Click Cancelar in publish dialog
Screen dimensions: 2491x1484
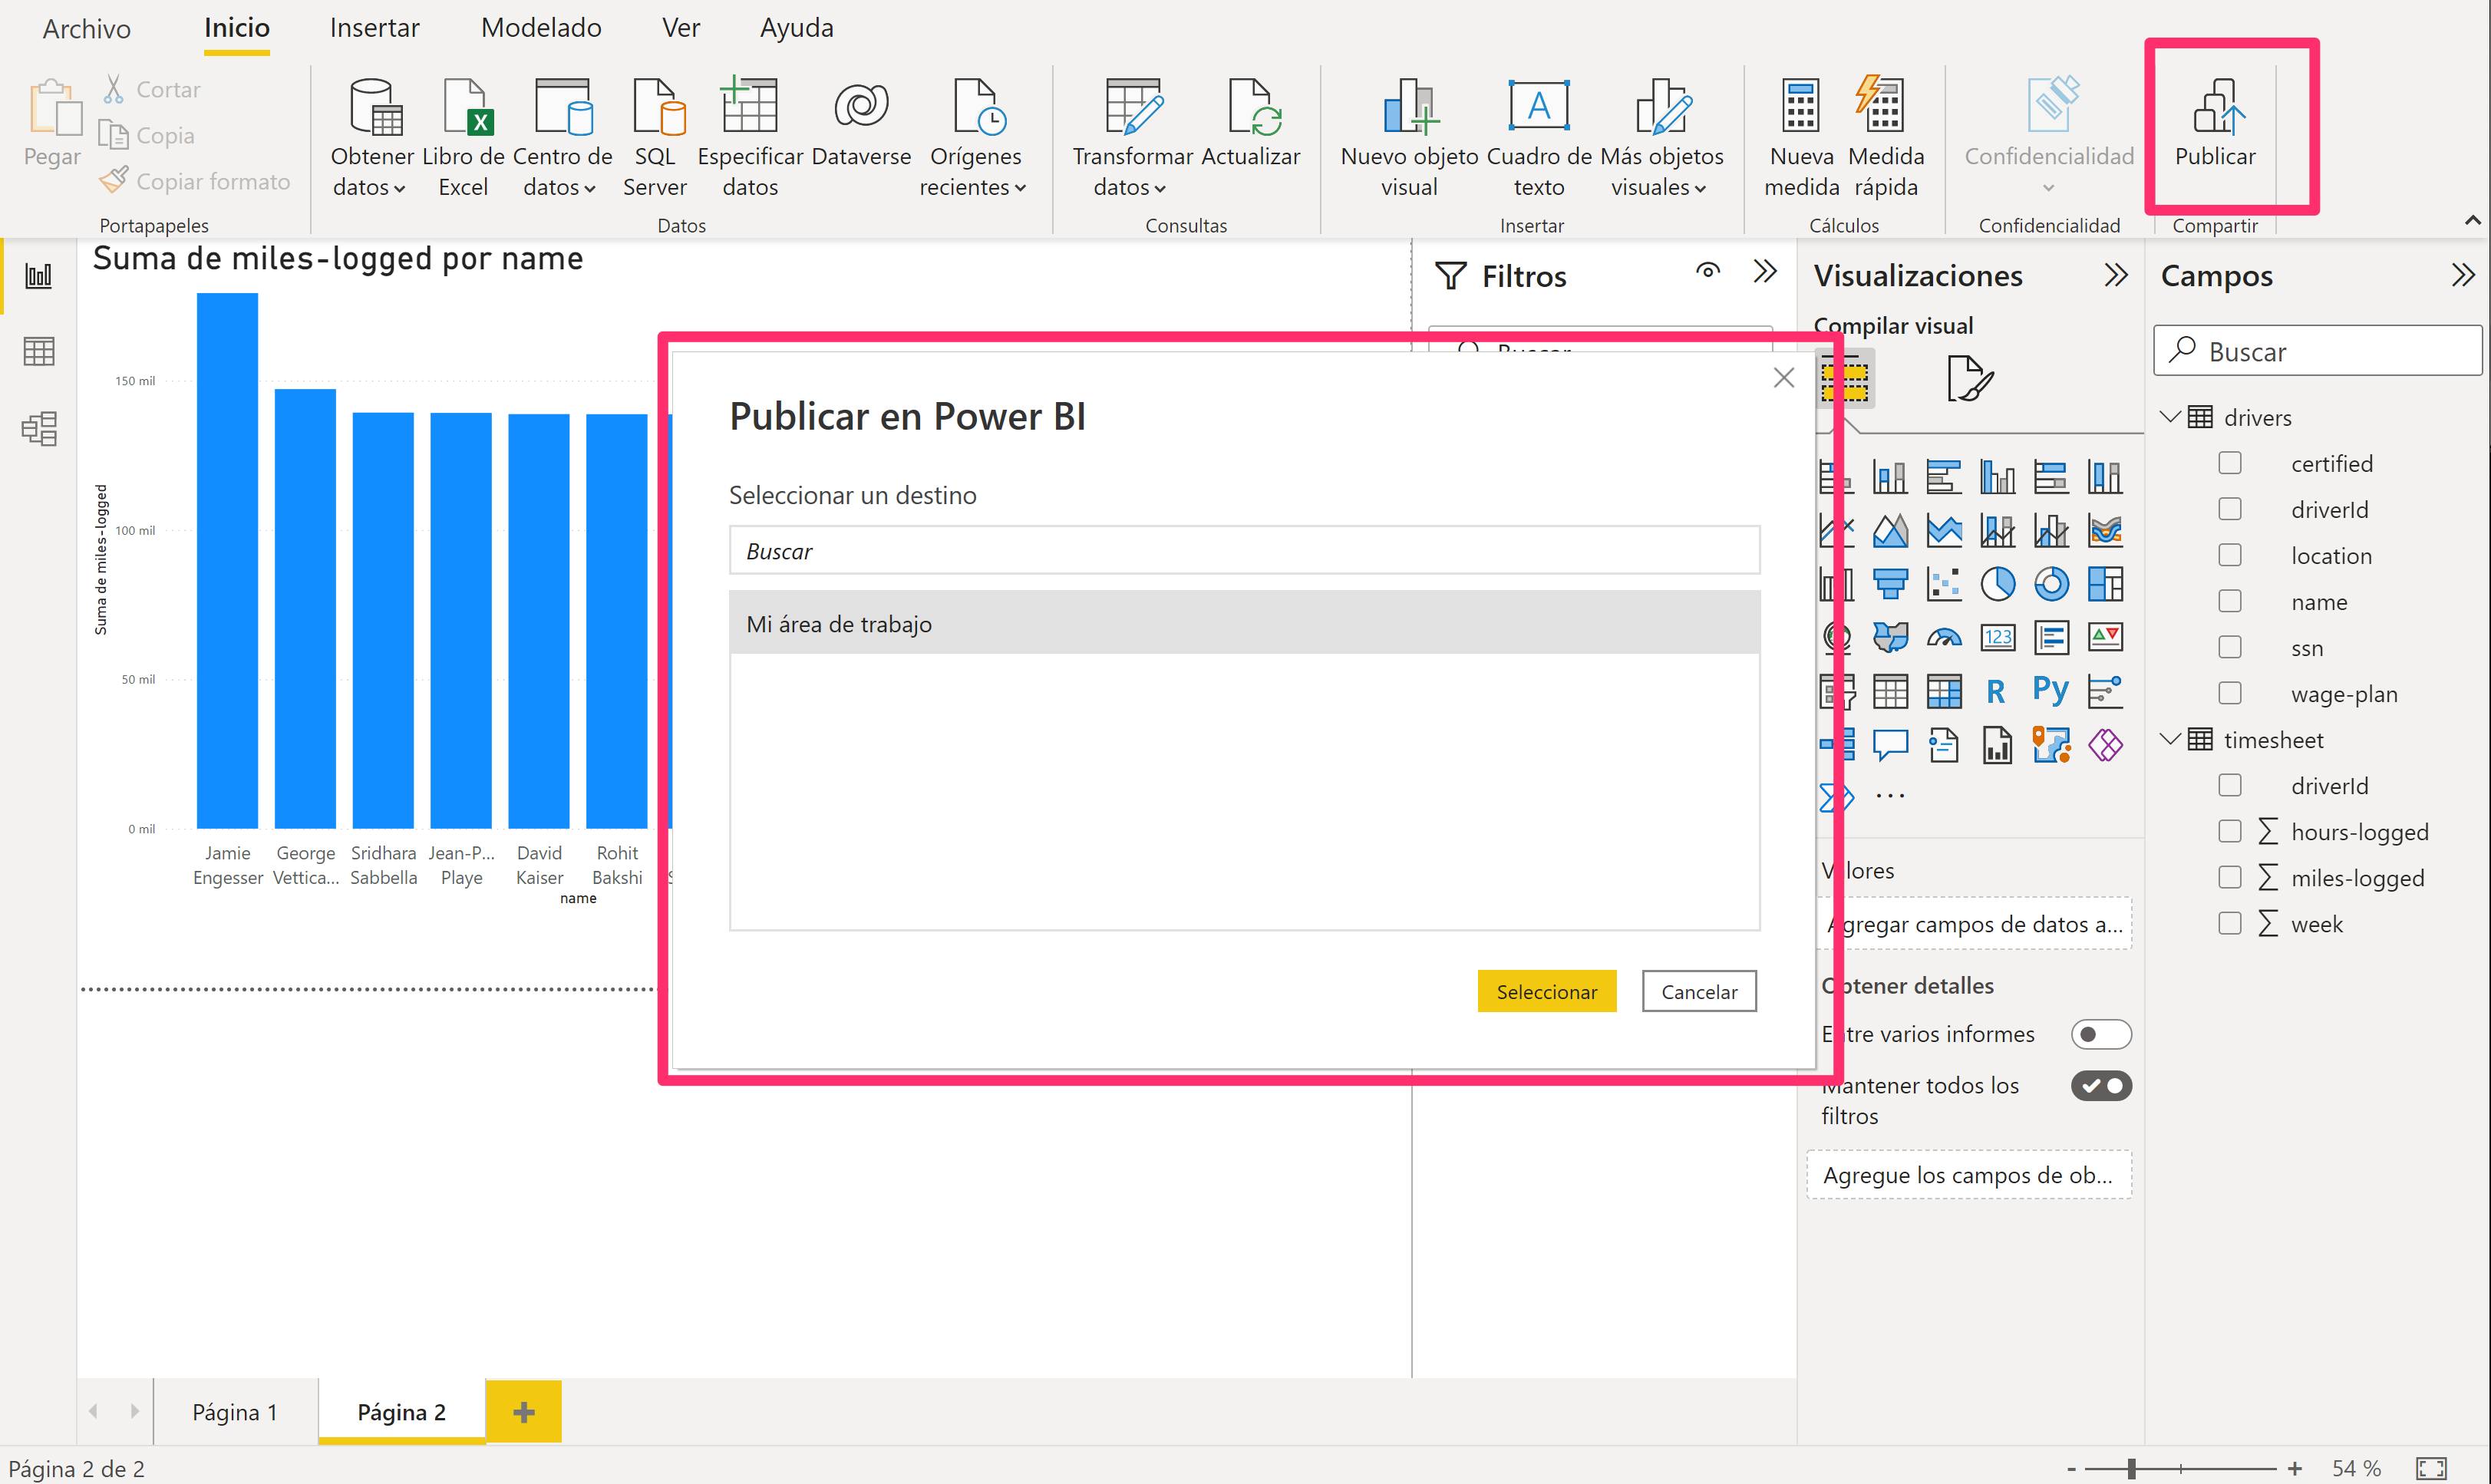click(x=1698, y=991)
